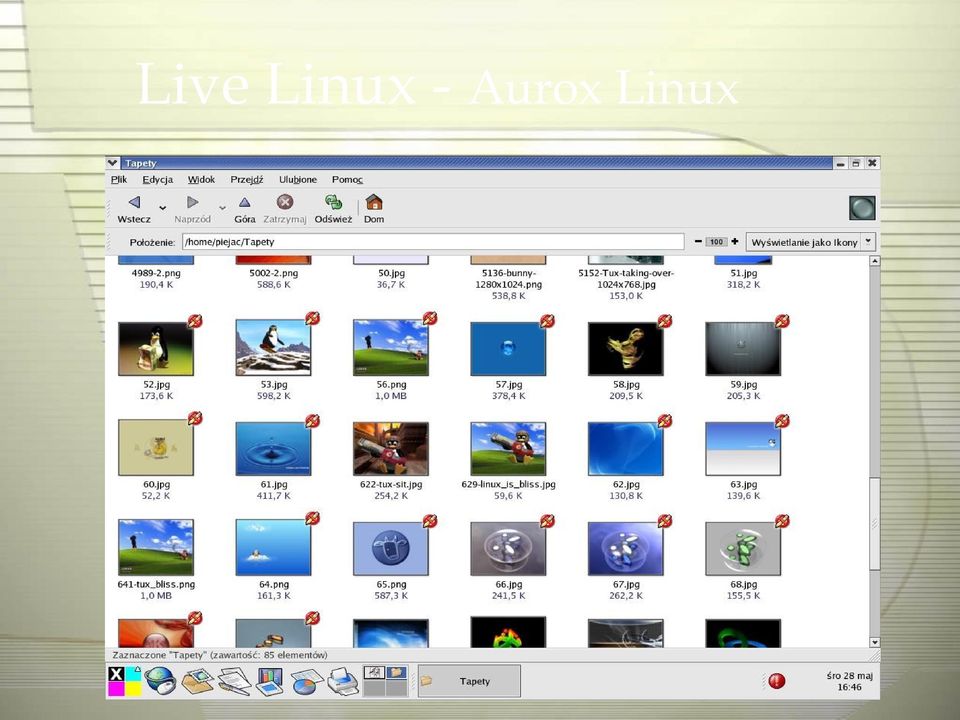Click the file name 63.jpg
960x720 pixels.
pyautogui.click(x=743, y=484)
